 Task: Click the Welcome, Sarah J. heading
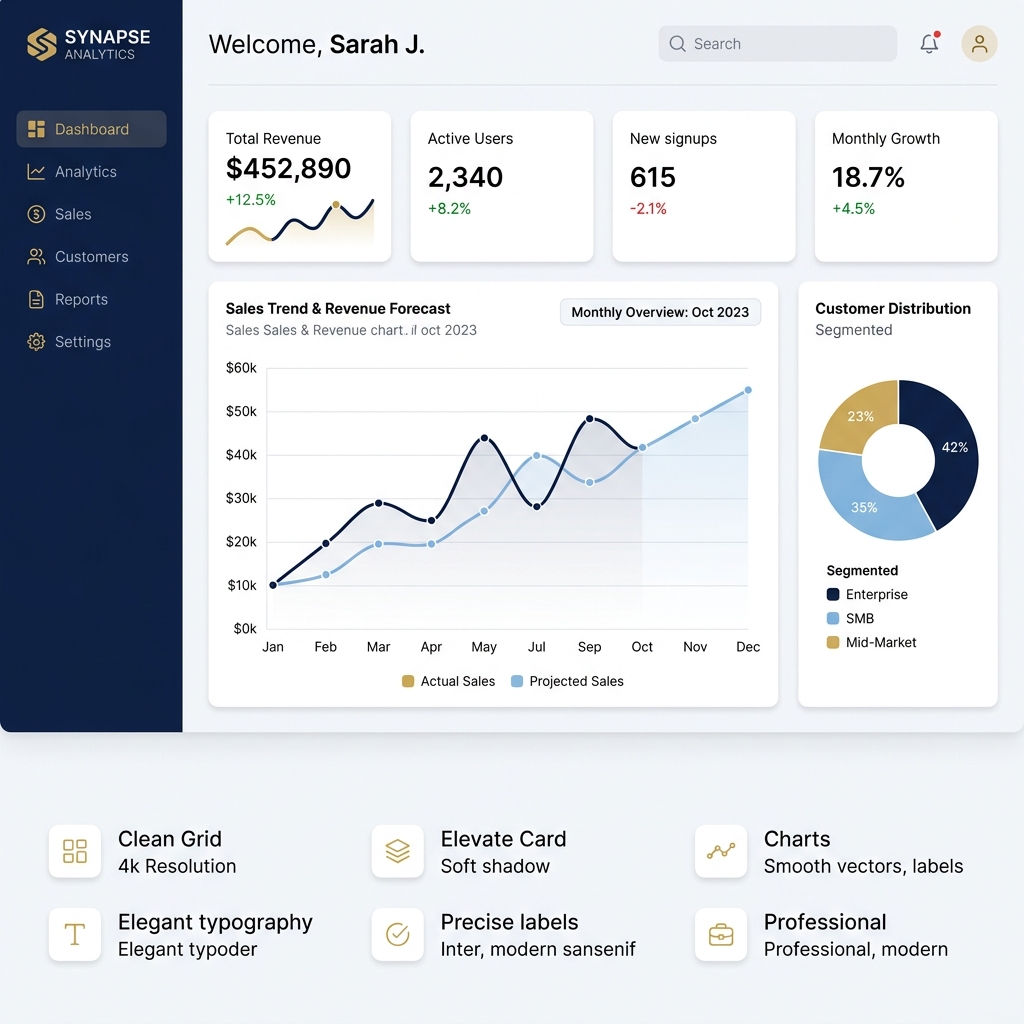pyautogui.click(x=317, y=44)
